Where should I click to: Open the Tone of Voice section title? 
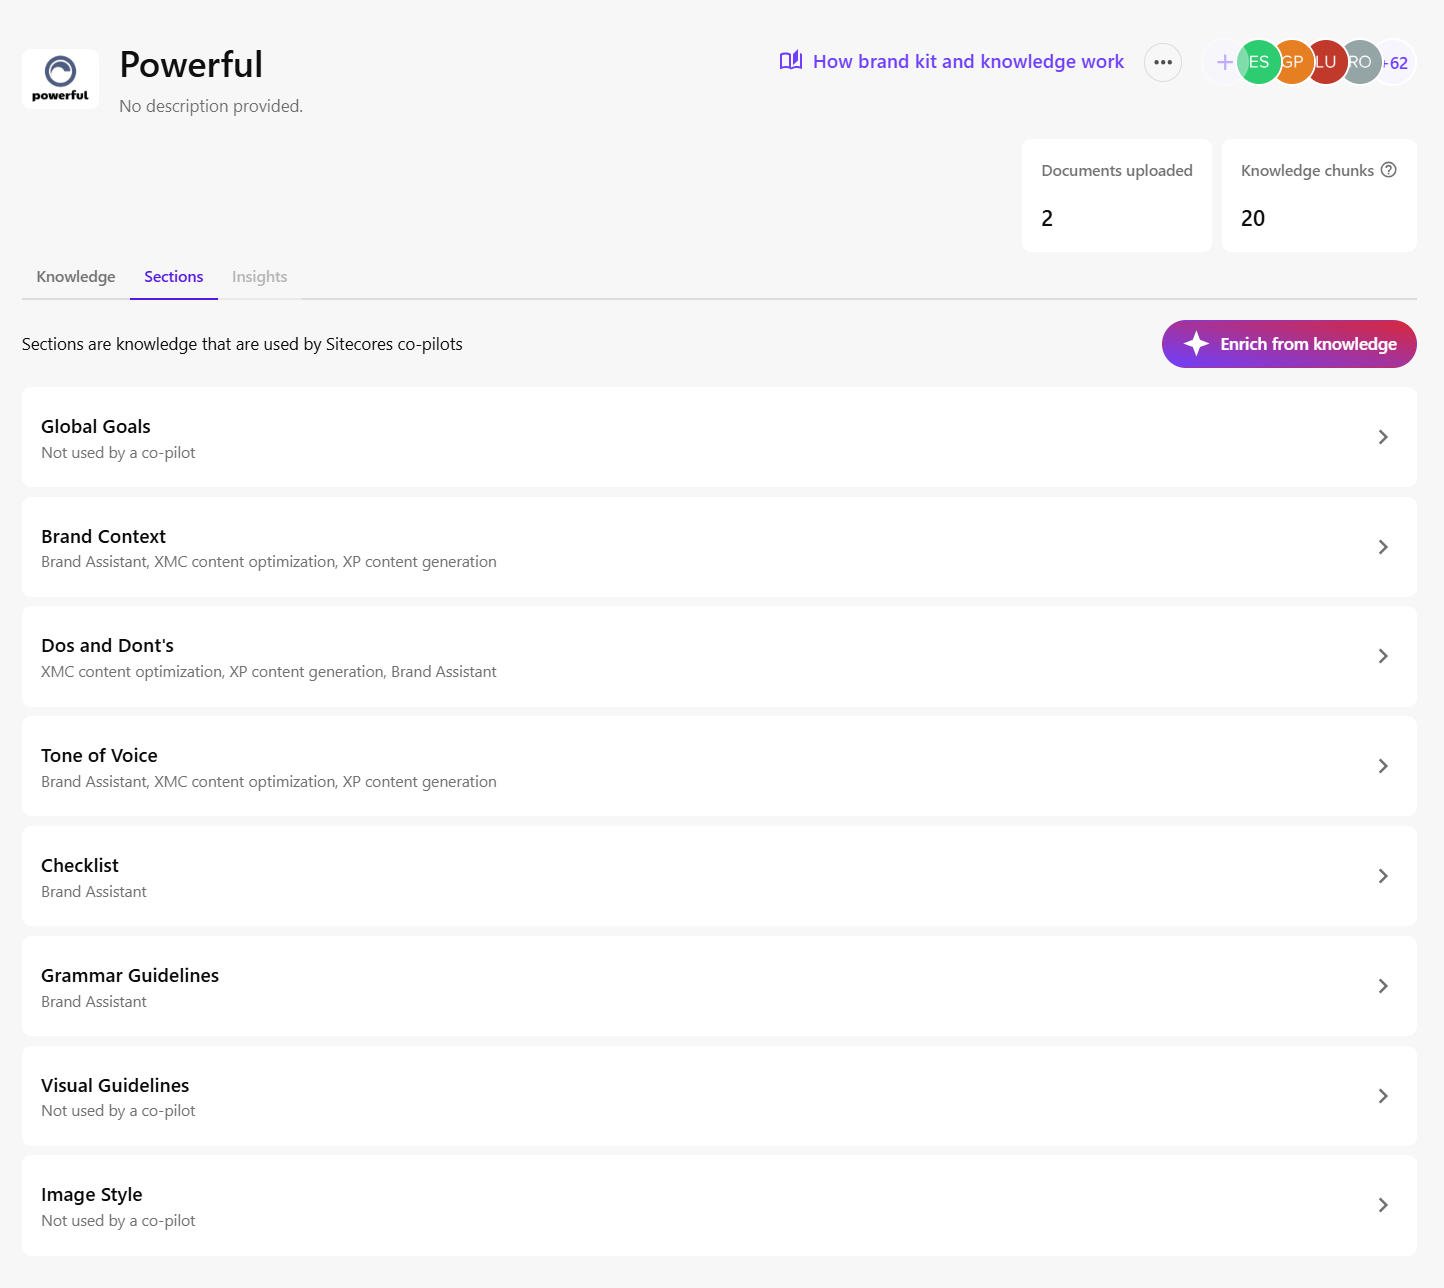99,756
